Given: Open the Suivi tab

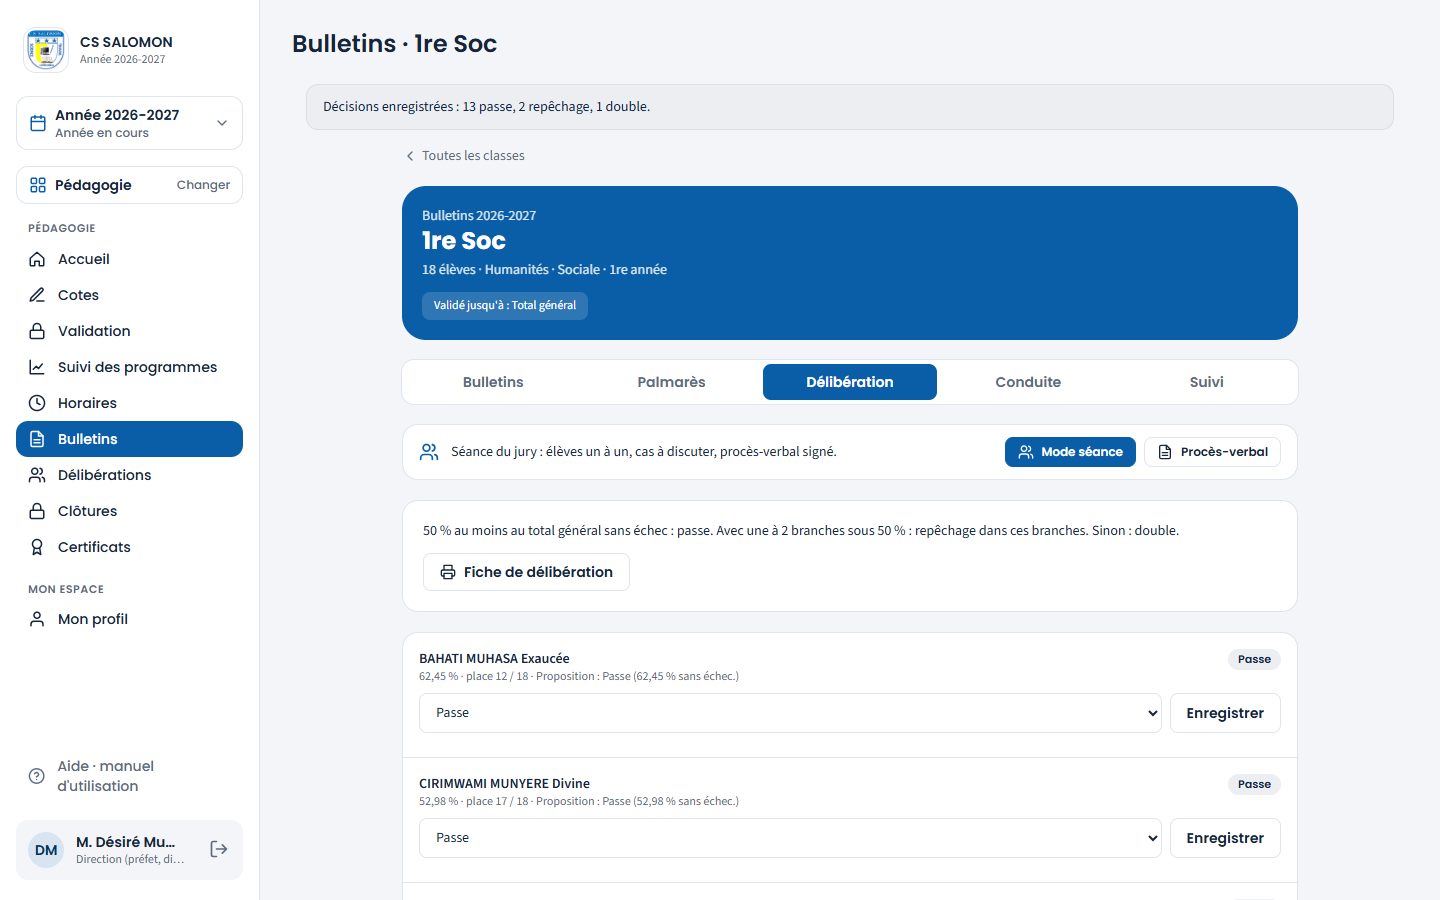Looking at the screenshot, I should coord(1207,382).
